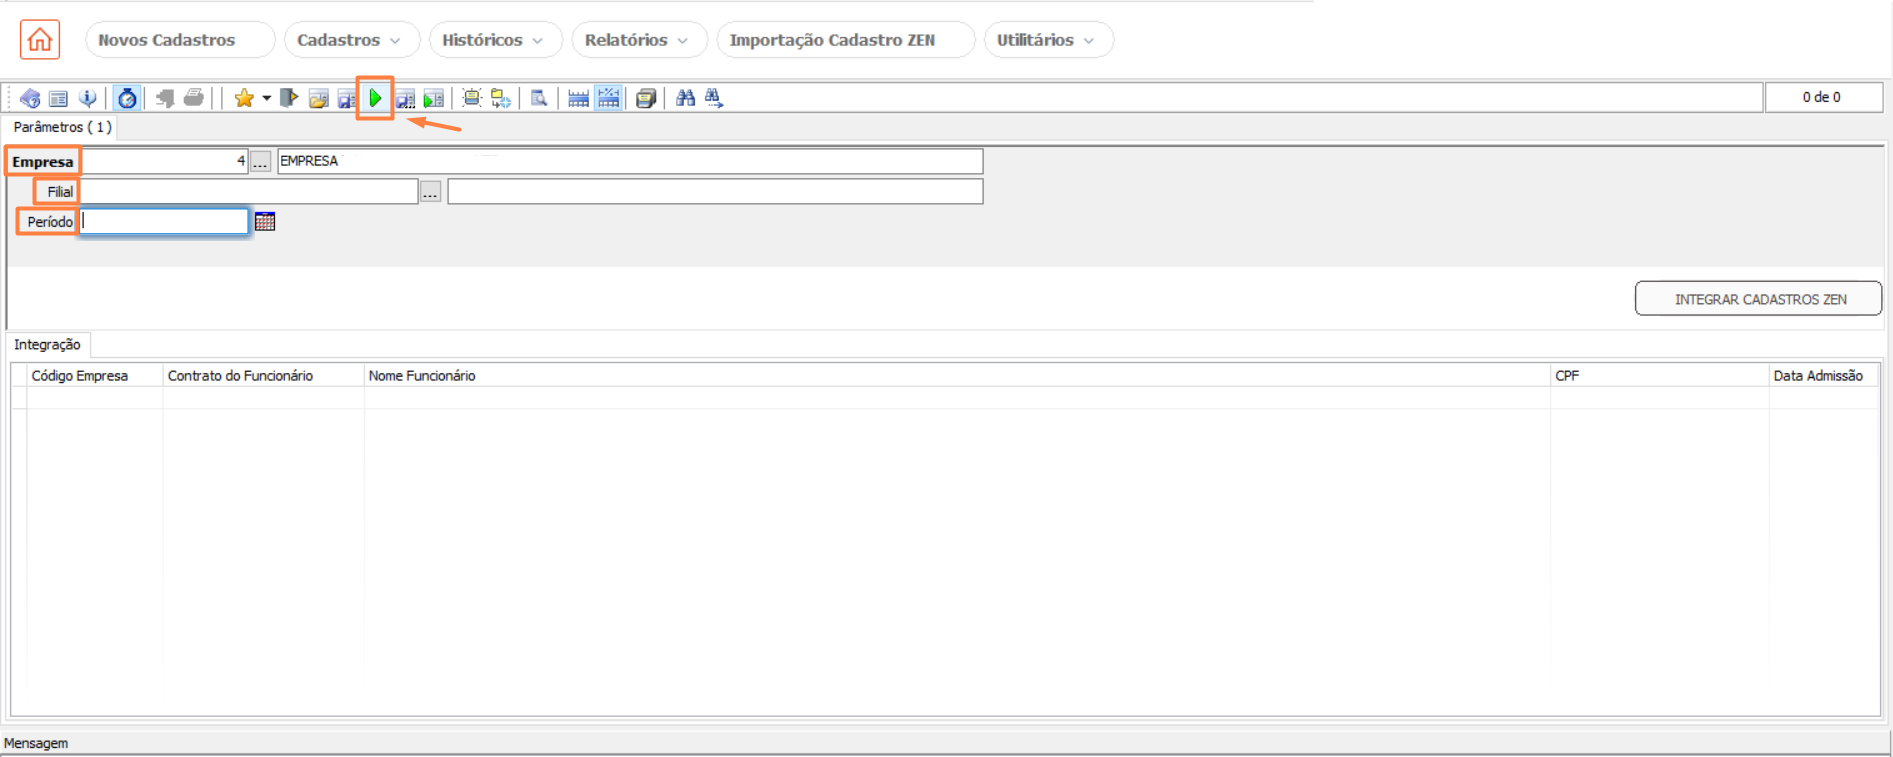Click the help book toolbar icon

click(x=30, y=98)
